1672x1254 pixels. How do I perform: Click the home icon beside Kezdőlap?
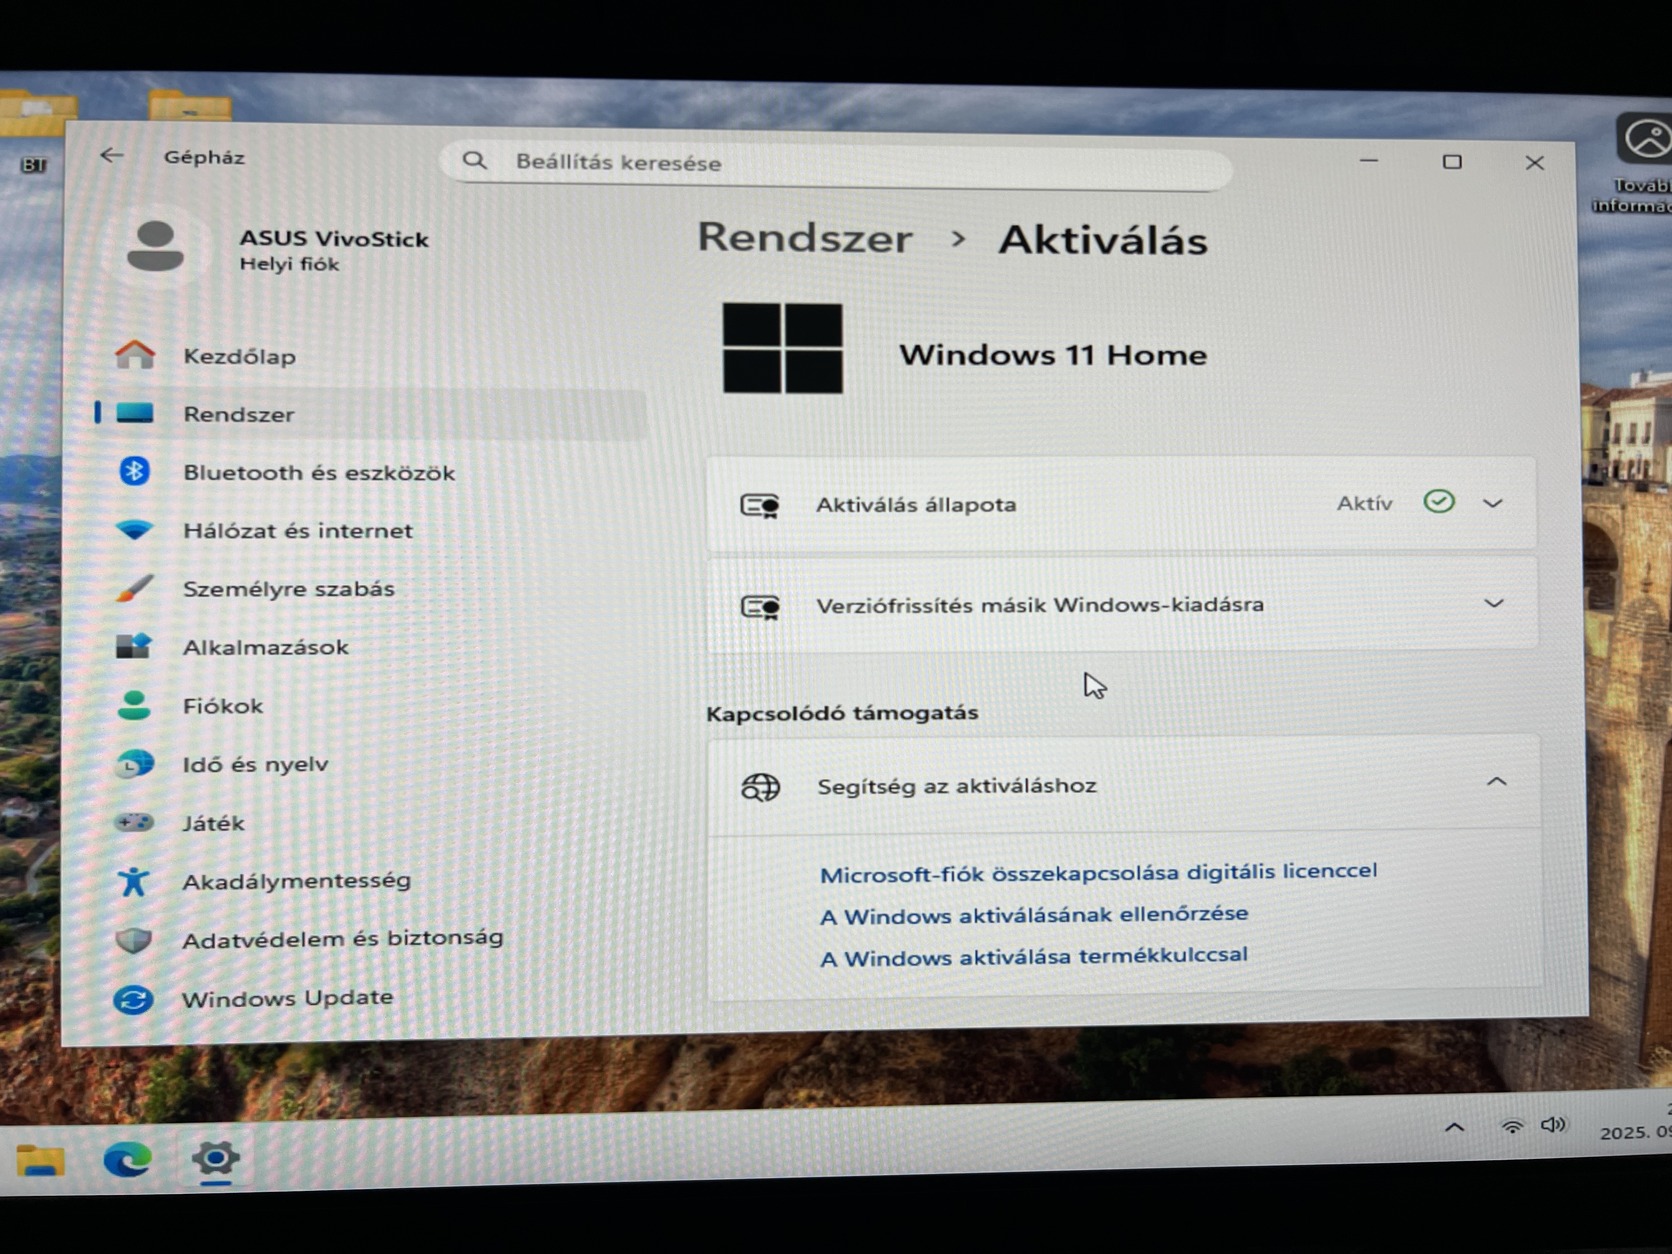pos(135,354)
